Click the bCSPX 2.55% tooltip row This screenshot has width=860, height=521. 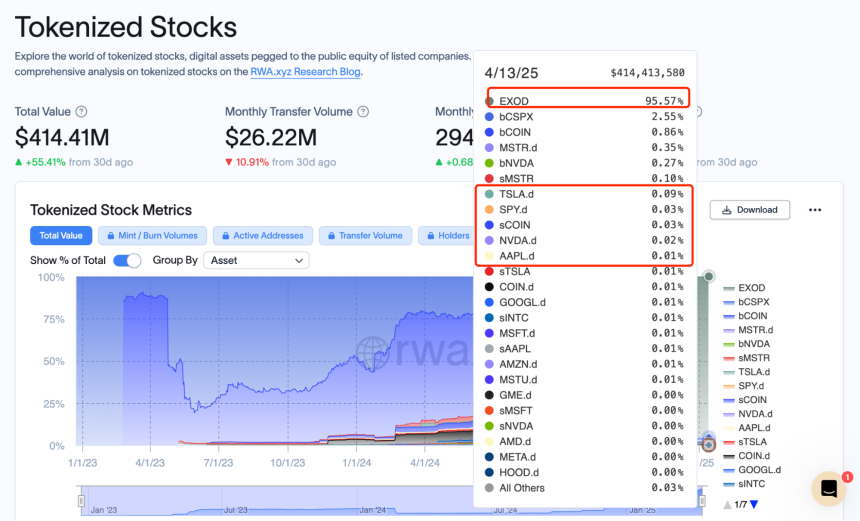(585, 117)
